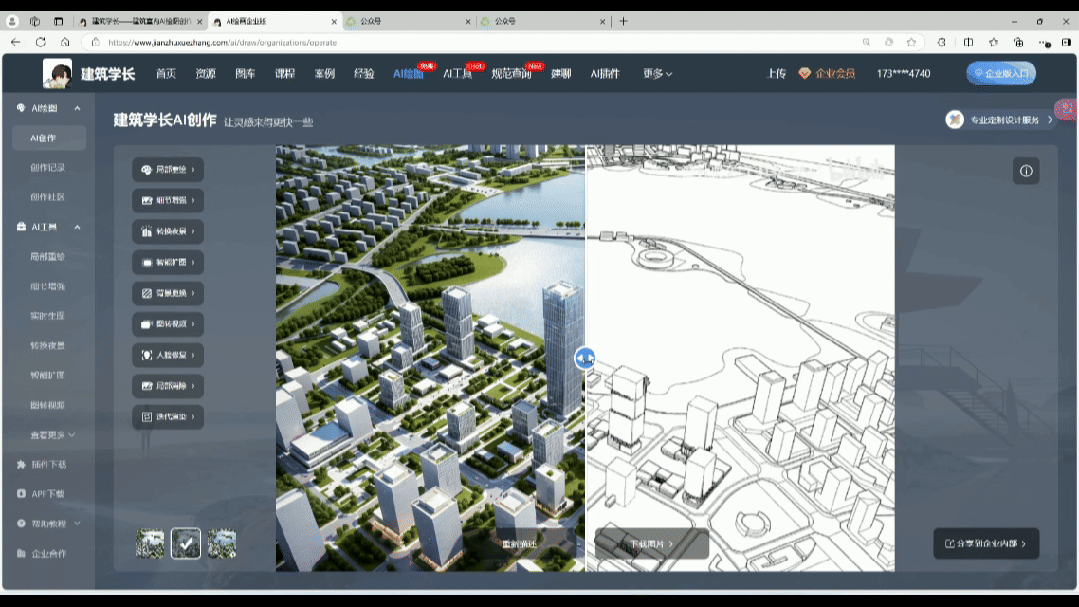This screenshot has height=607, width=1079.
Task: Select the first result thumbnail
Action: (x=150, y=544)
